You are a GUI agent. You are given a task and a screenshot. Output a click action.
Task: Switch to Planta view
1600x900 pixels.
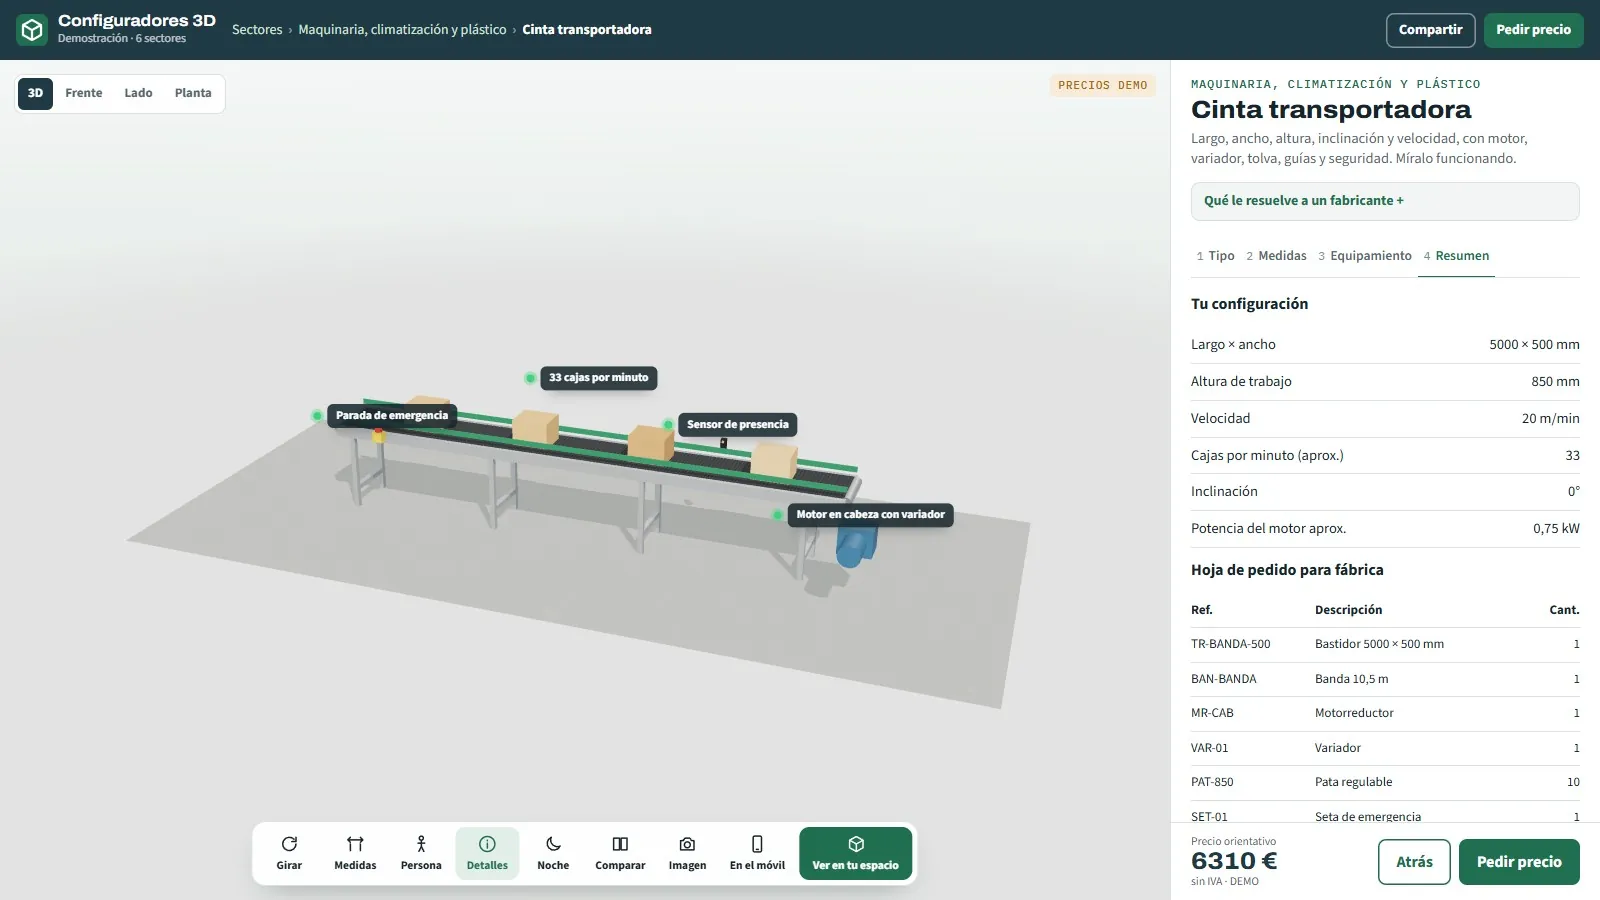tap(193, 93)
